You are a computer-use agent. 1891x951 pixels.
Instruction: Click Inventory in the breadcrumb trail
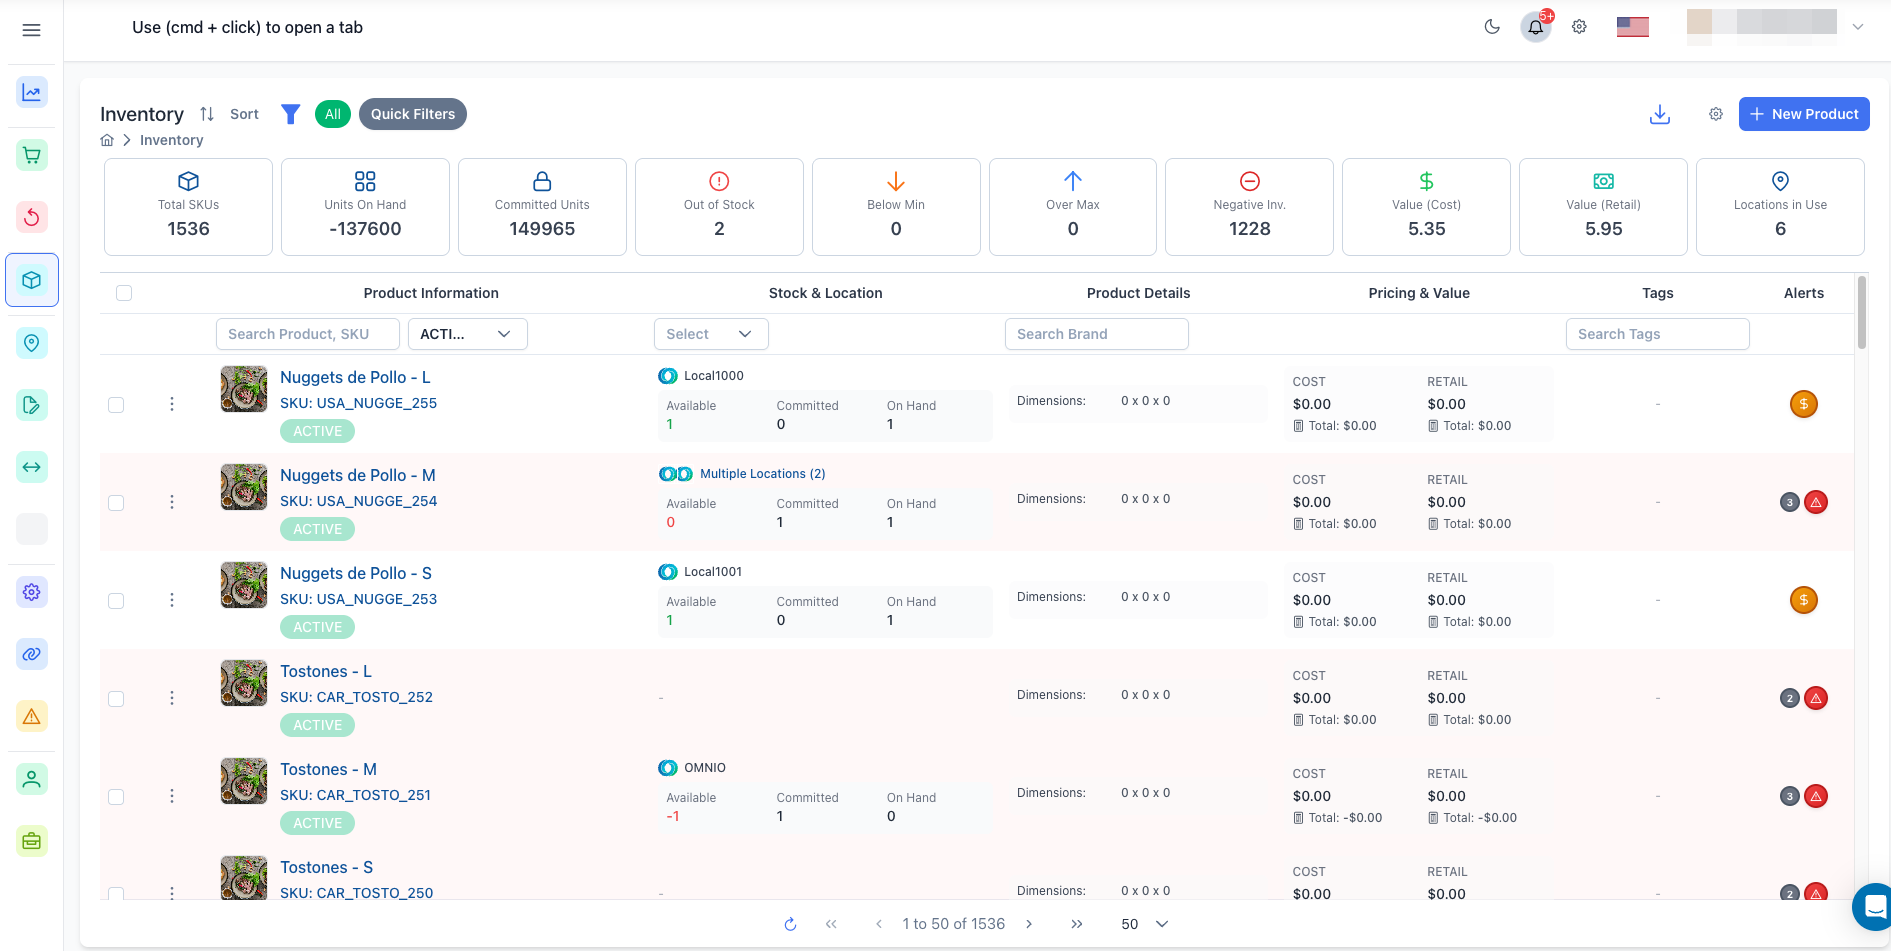click(x=171, y=140)
